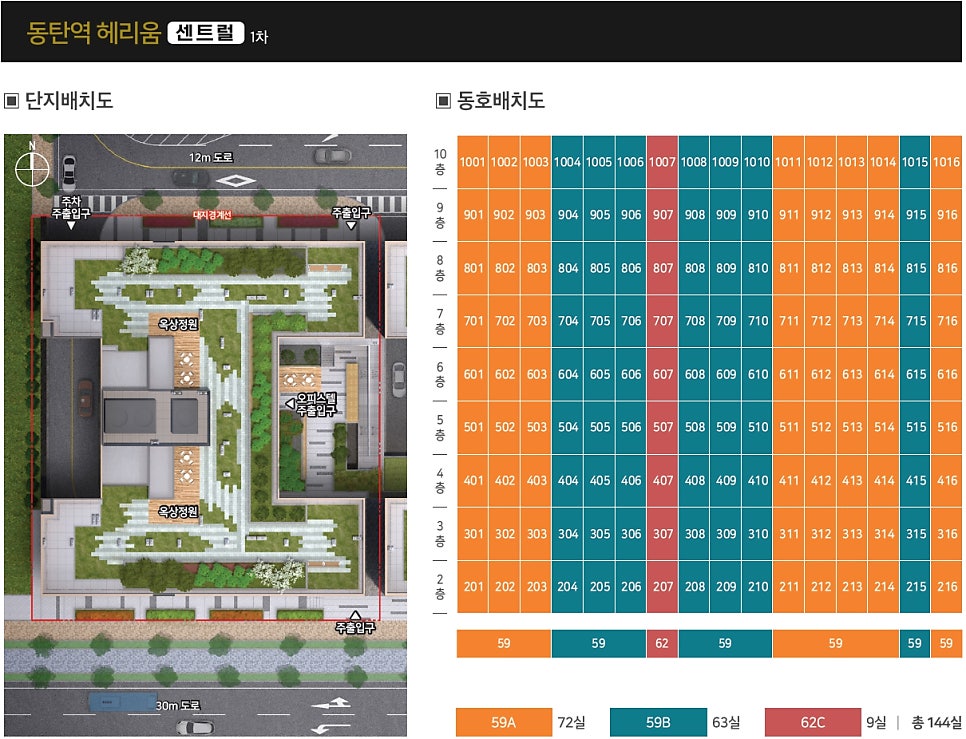Select unit 1007 on the 10th floor
The image size is (966, 739).
(662, 162)
